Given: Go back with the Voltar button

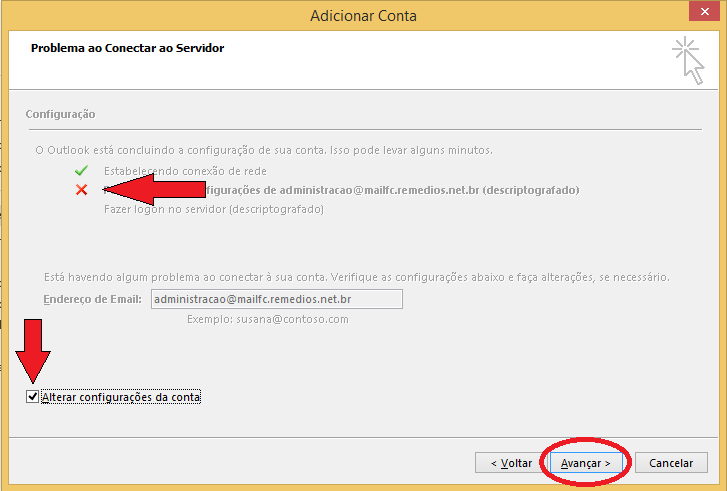Looking at the screenshot, I should point(511,463).
